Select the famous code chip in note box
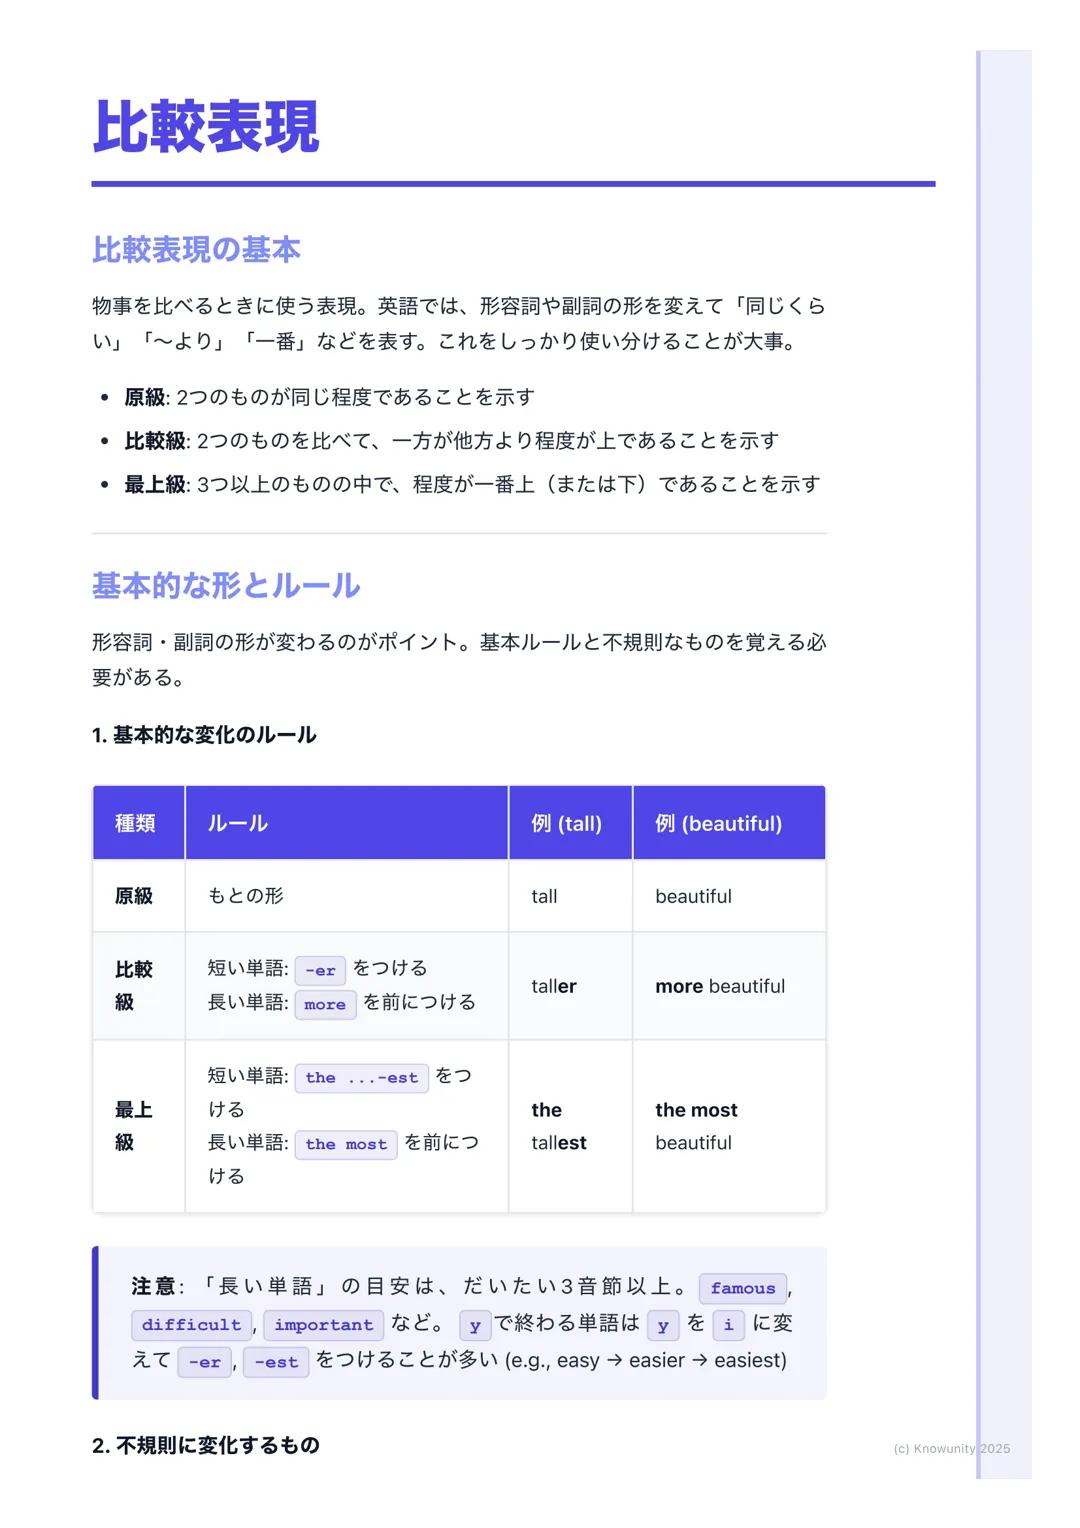Image resolution: width=1080 pixels, height=1528 pixels. pyautogui.click(x=743, y=1289)
